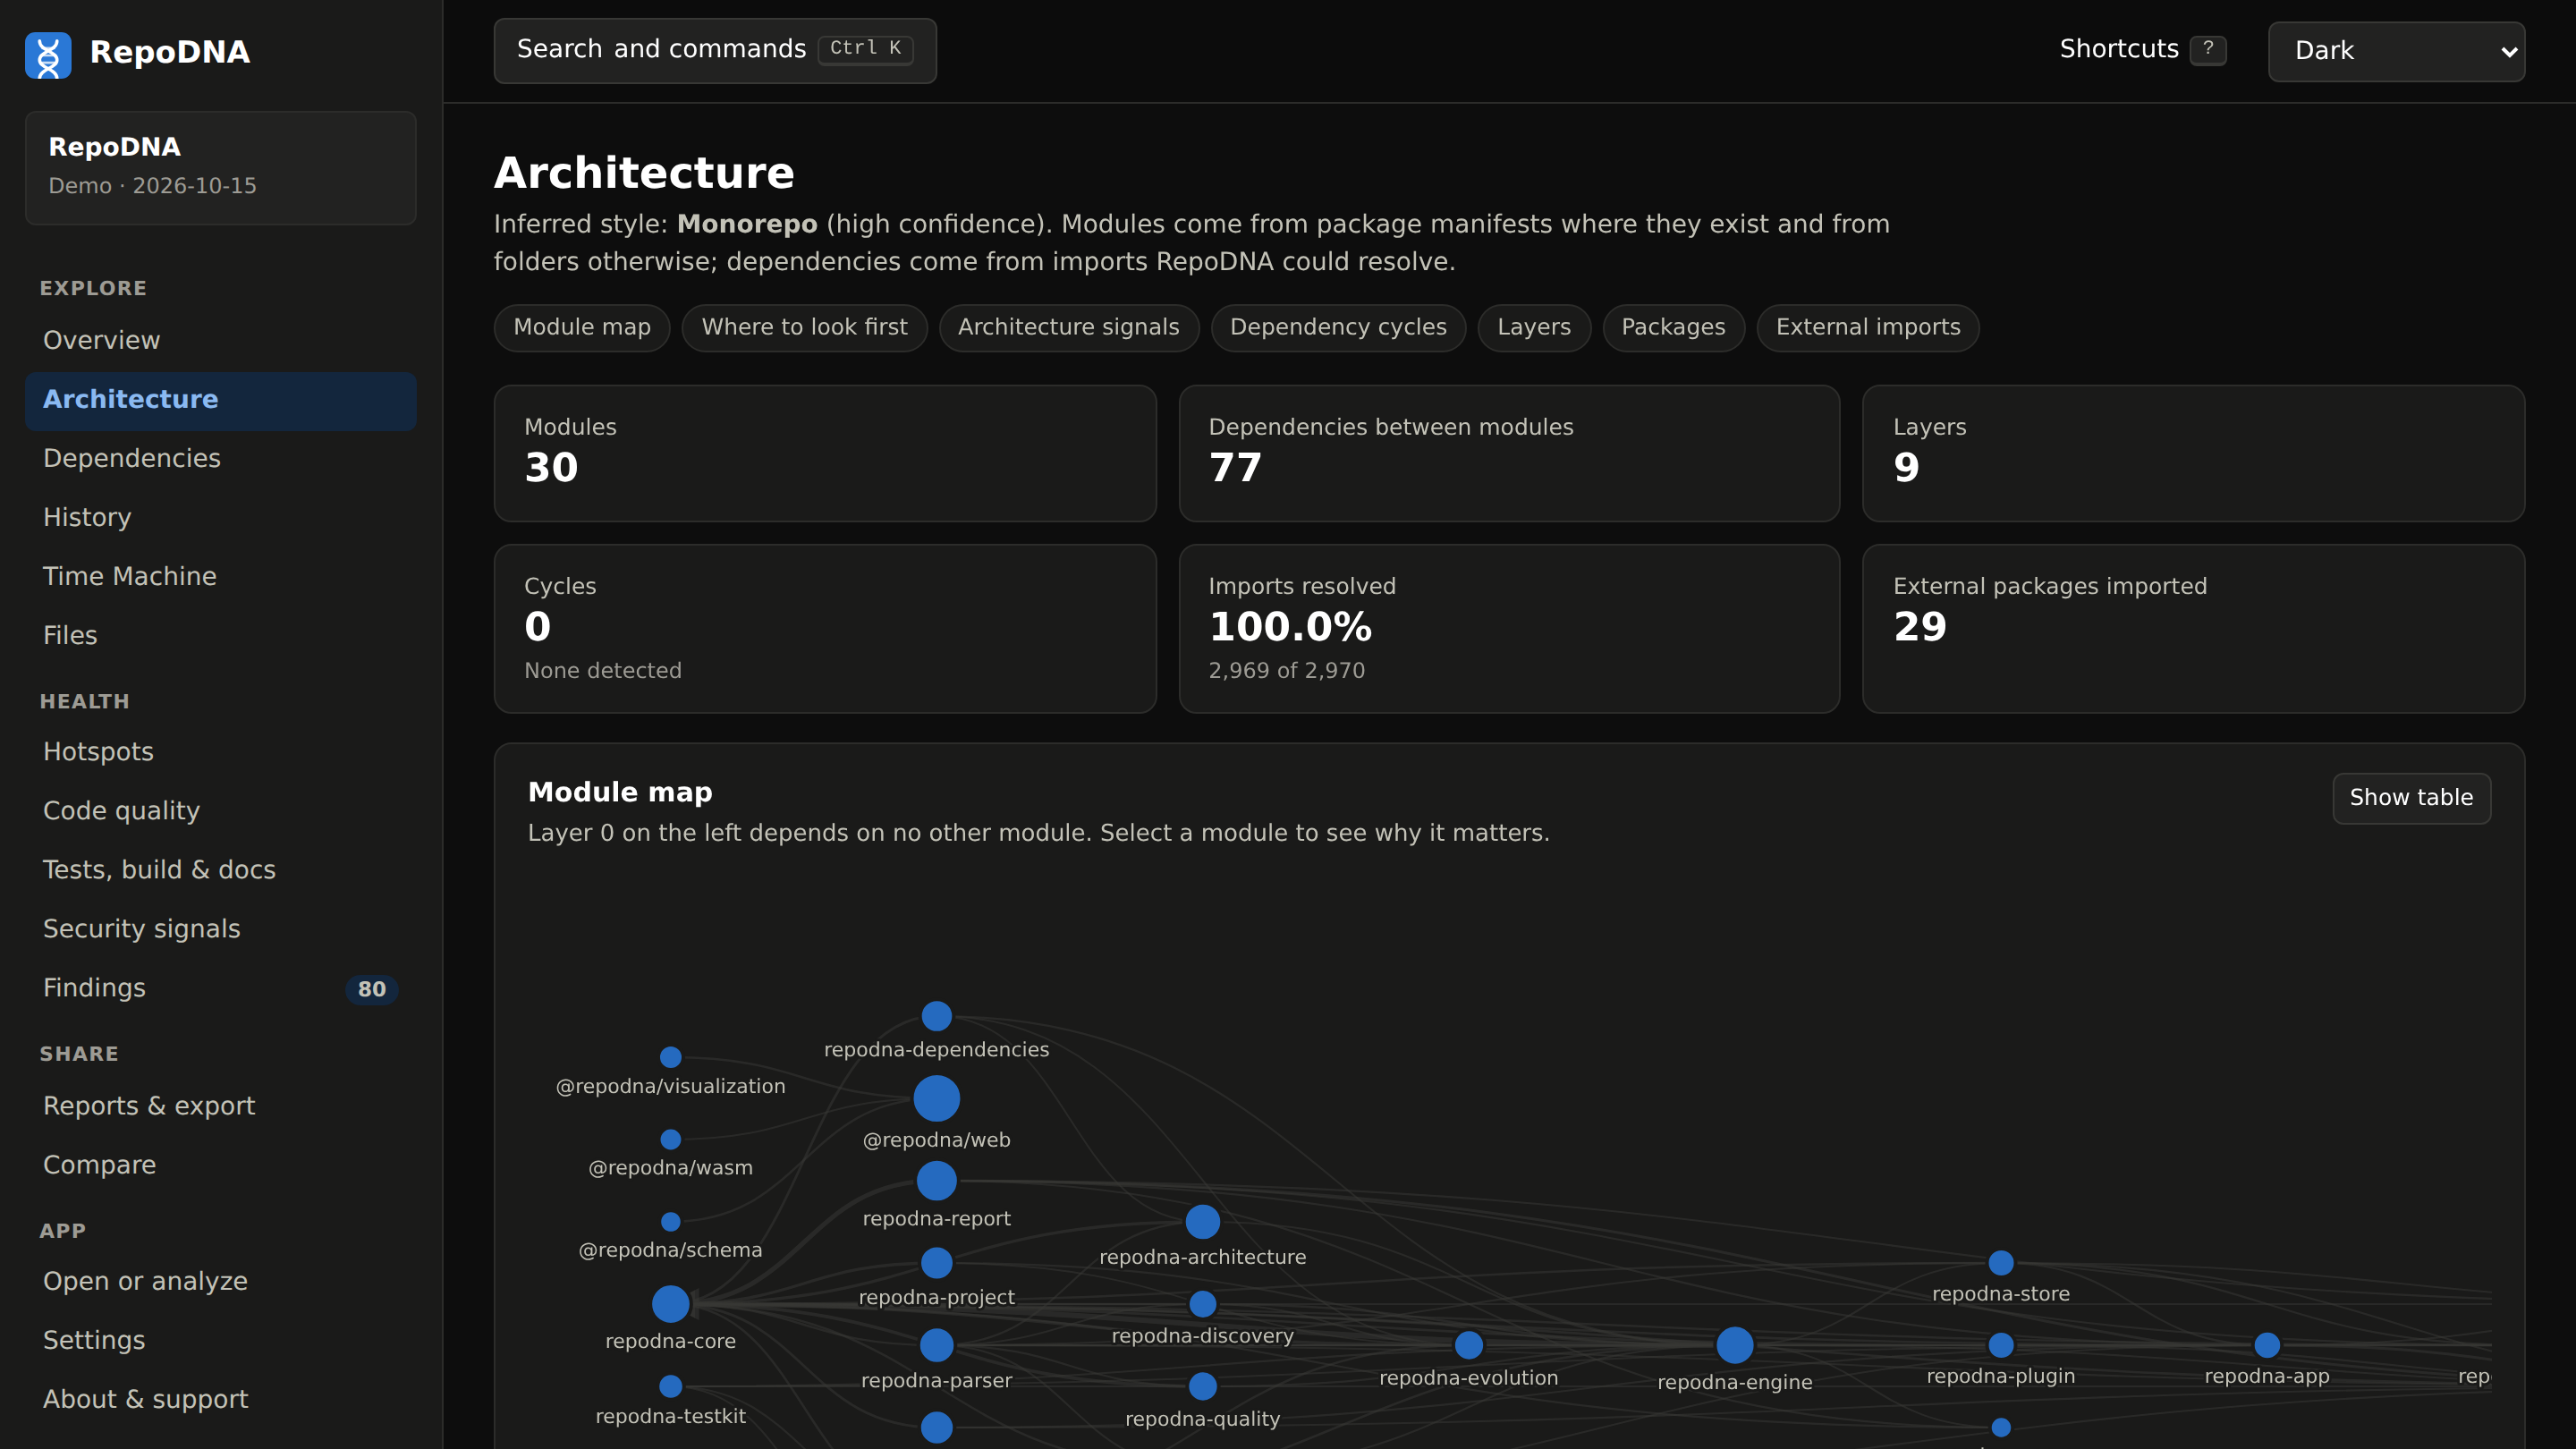Go to Tests, build & docs

pos(220,870)
